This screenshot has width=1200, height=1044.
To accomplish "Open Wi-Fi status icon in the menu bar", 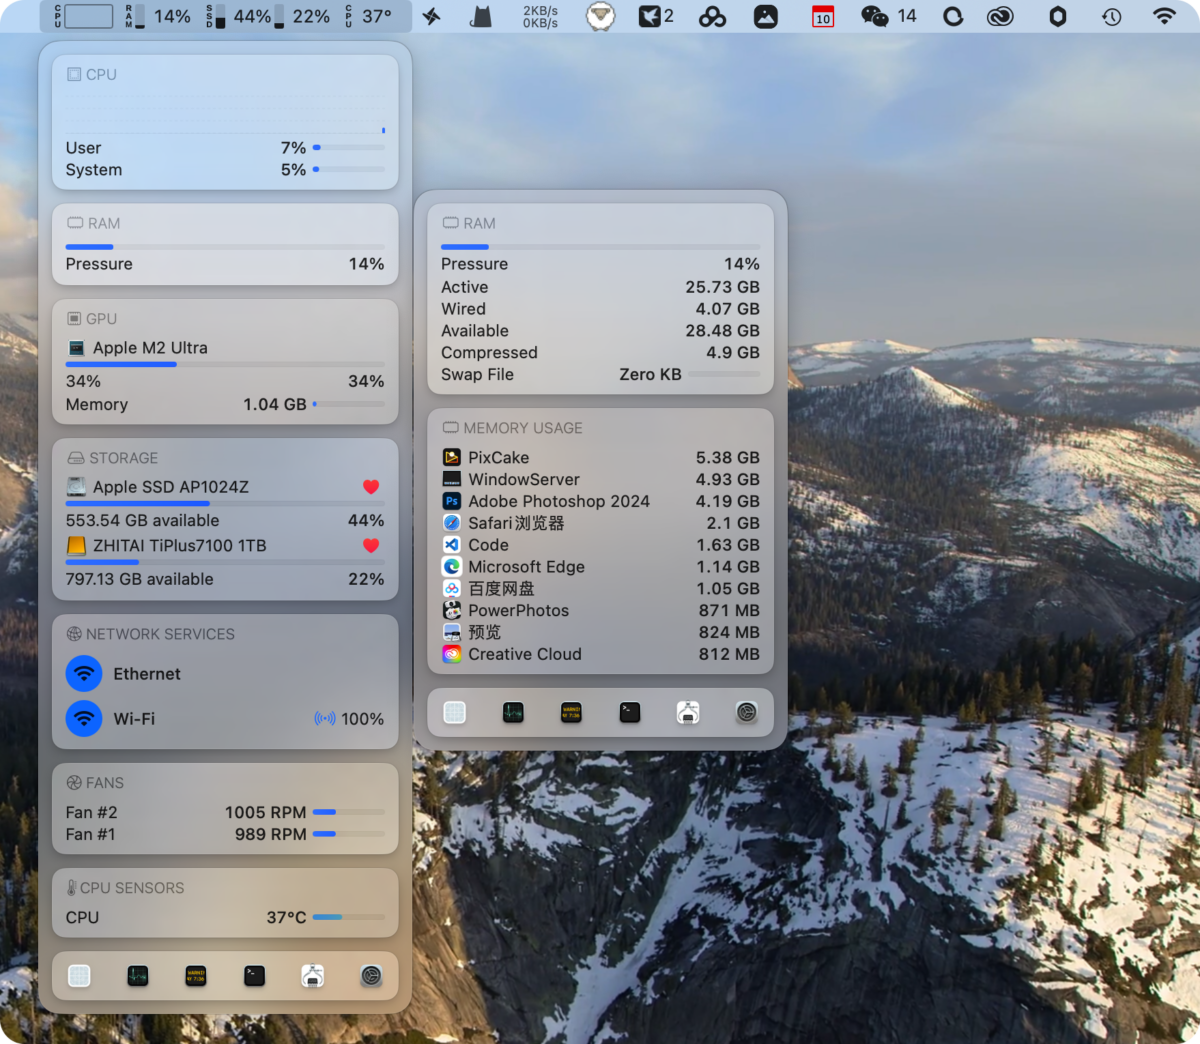I will [1164, 16].
